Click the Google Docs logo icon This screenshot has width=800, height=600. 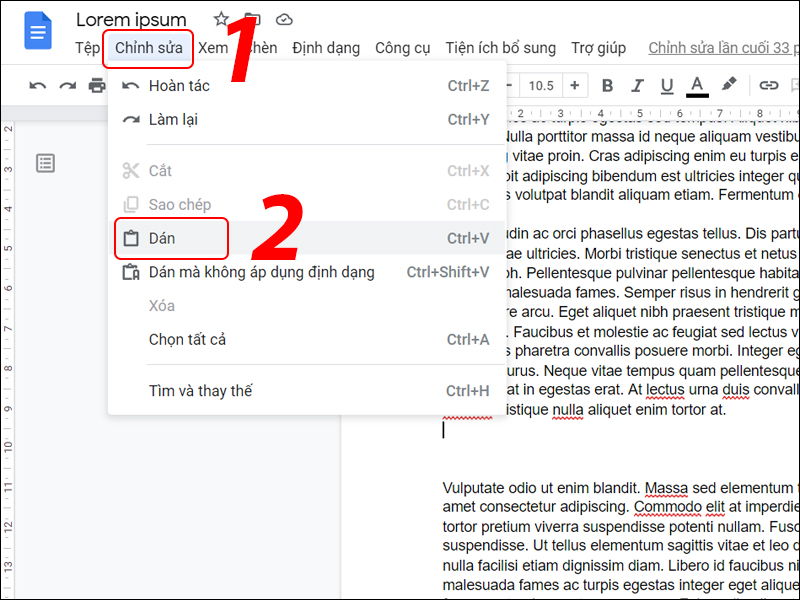point(37,30)
